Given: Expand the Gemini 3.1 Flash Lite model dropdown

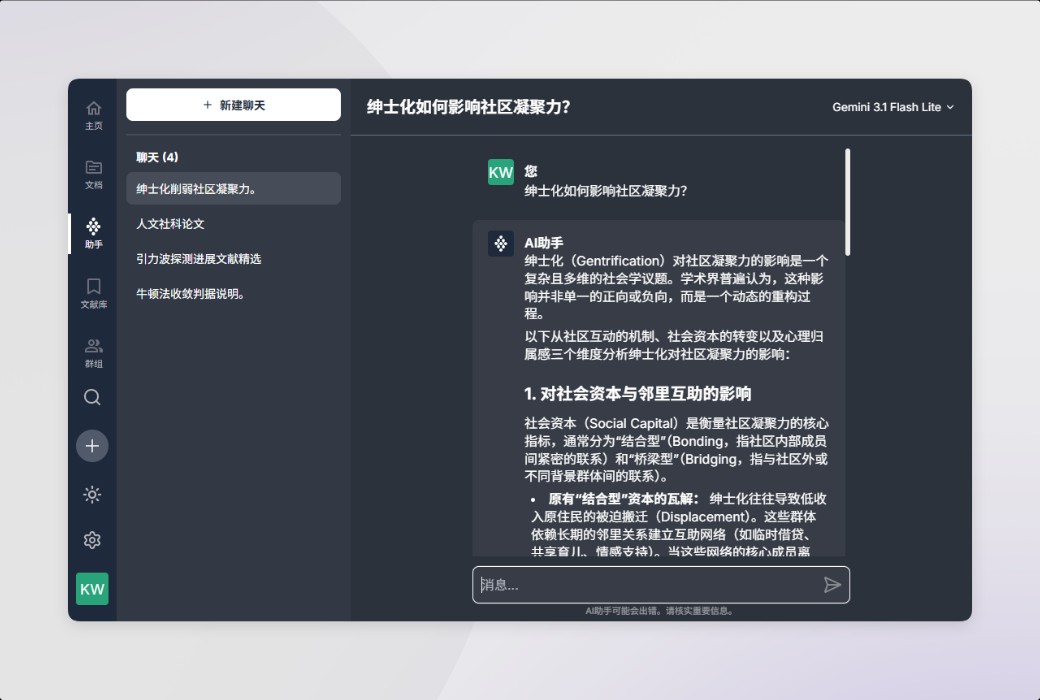Looking at the screenshot, I should click(893, 107).
